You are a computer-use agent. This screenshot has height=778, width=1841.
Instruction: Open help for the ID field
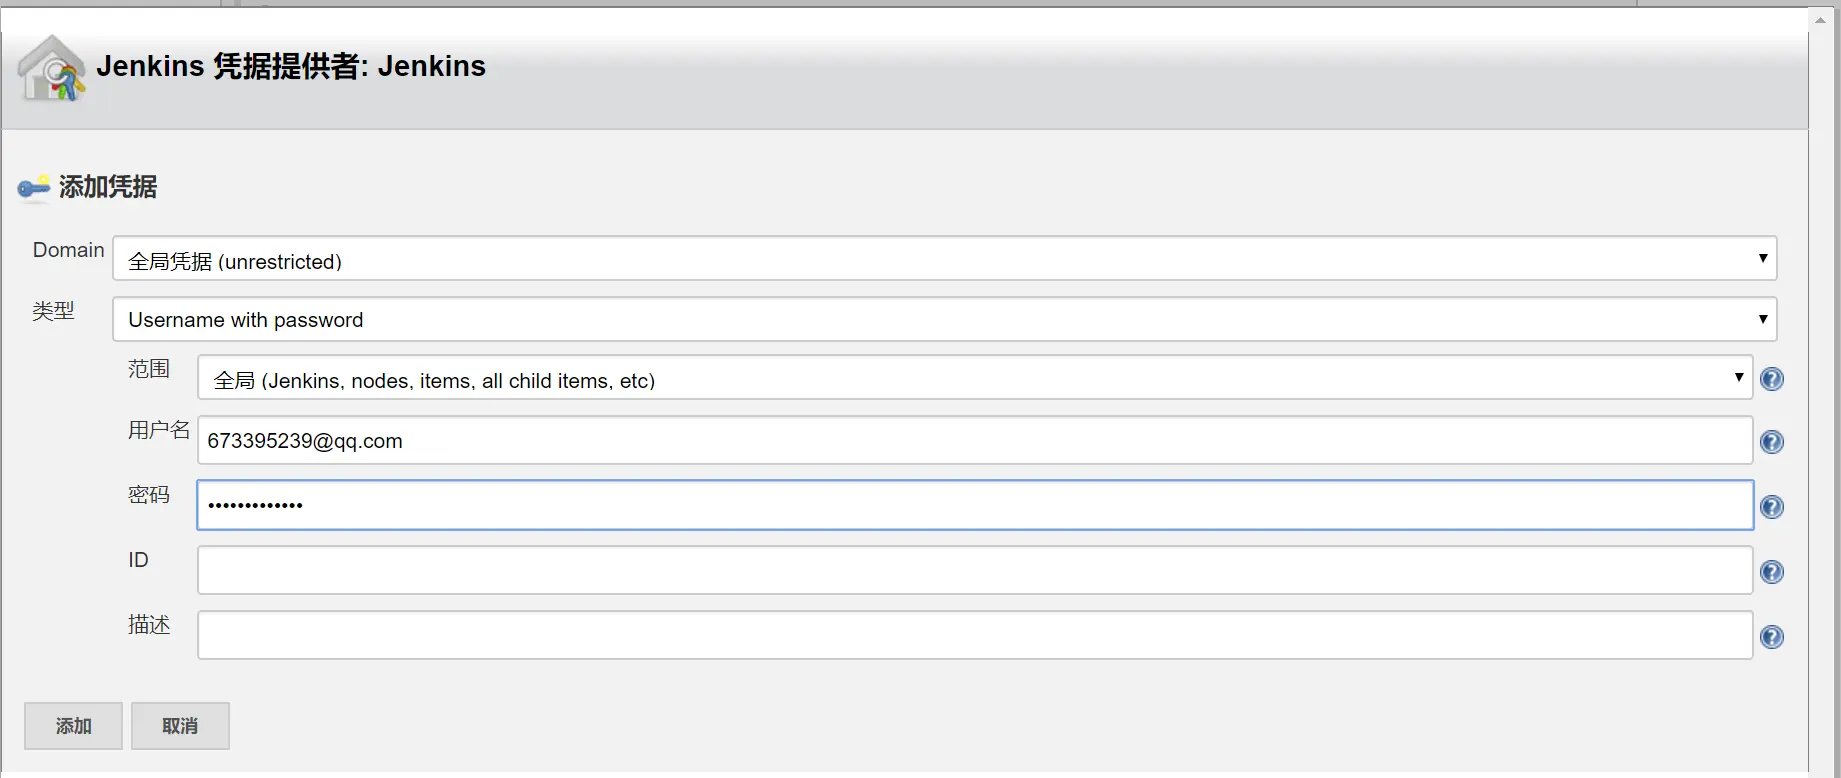(1771, 572)
